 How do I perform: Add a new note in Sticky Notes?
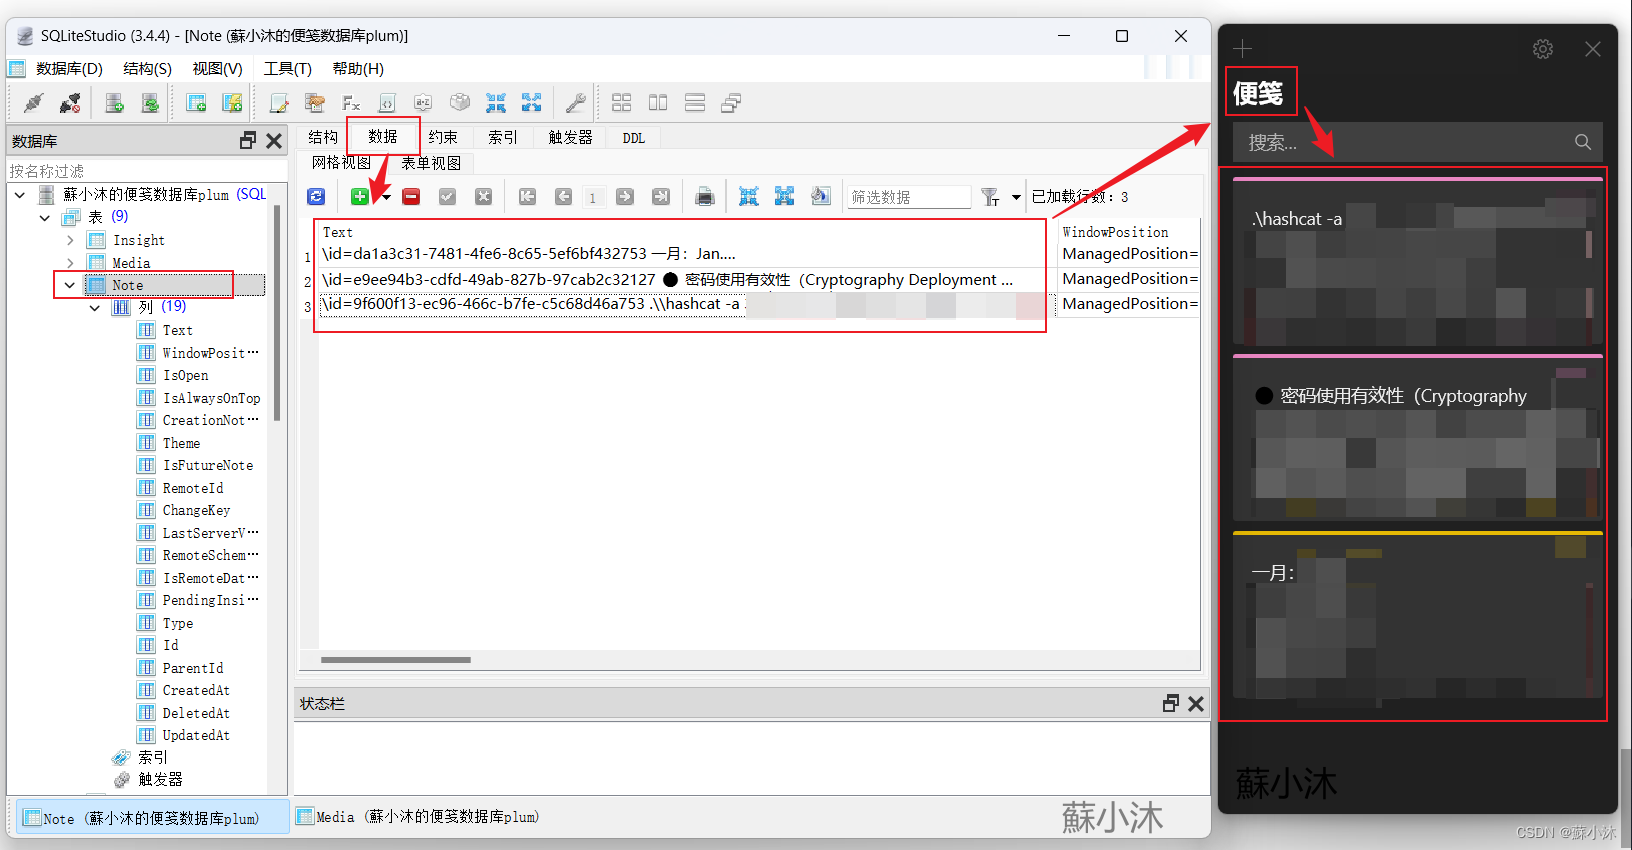click(x=1242, y=48)
